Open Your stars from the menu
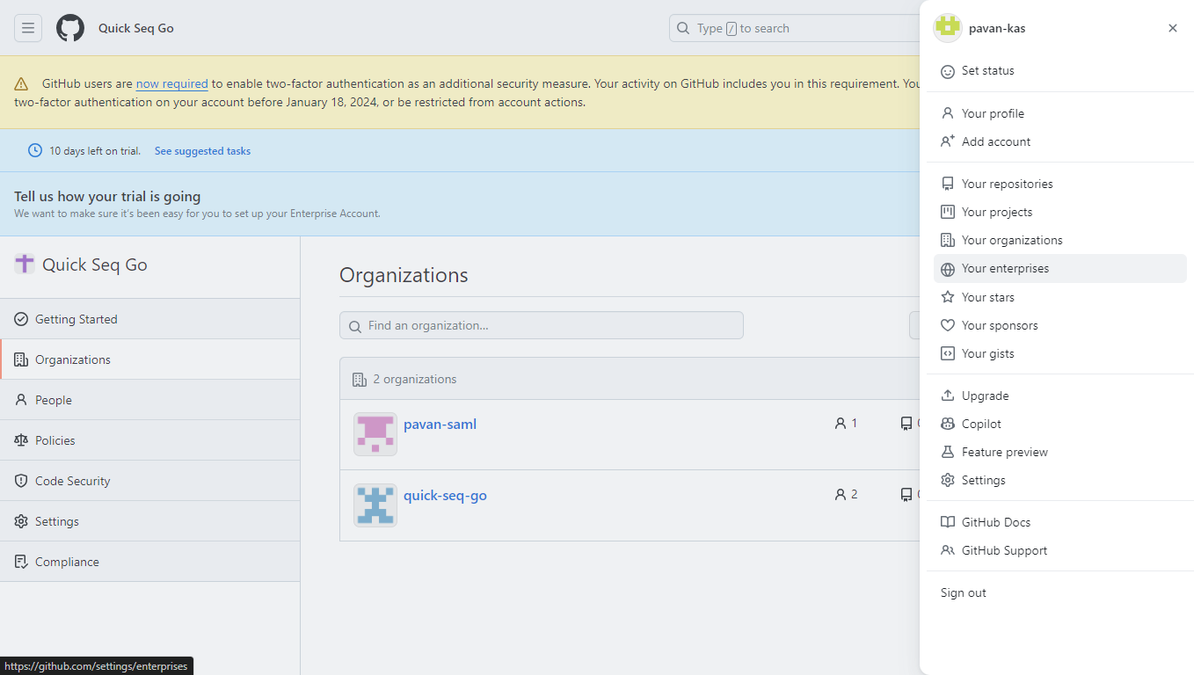 (1060, 297)
